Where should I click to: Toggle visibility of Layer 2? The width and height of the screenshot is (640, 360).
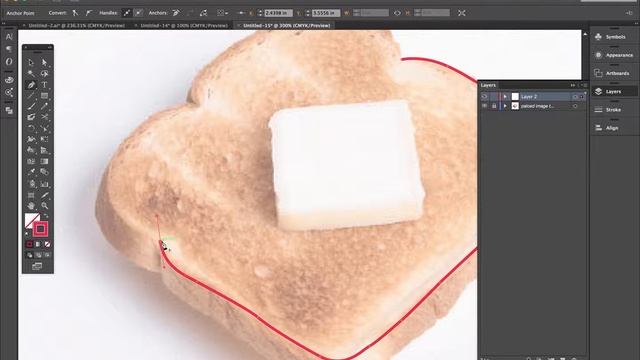(x=484, y=97)
